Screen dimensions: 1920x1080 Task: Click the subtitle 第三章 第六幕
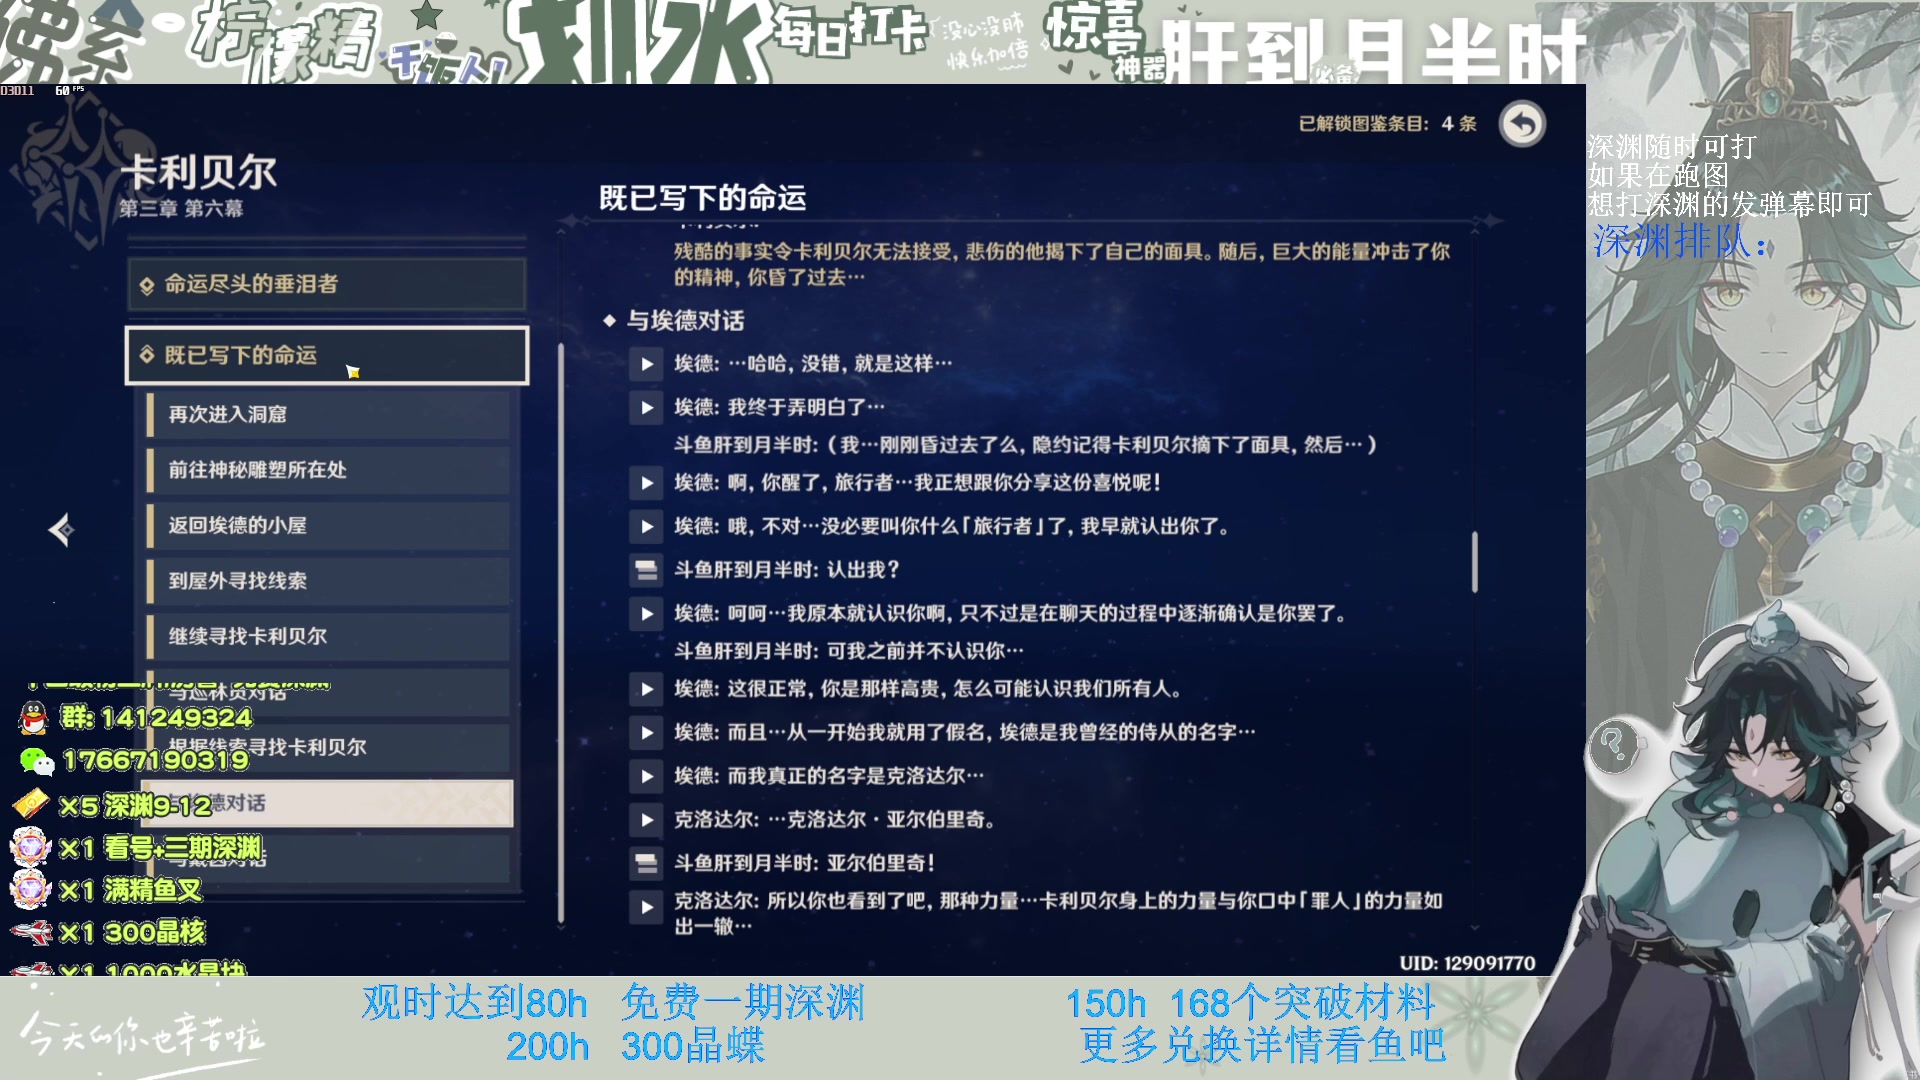point(181,209)
